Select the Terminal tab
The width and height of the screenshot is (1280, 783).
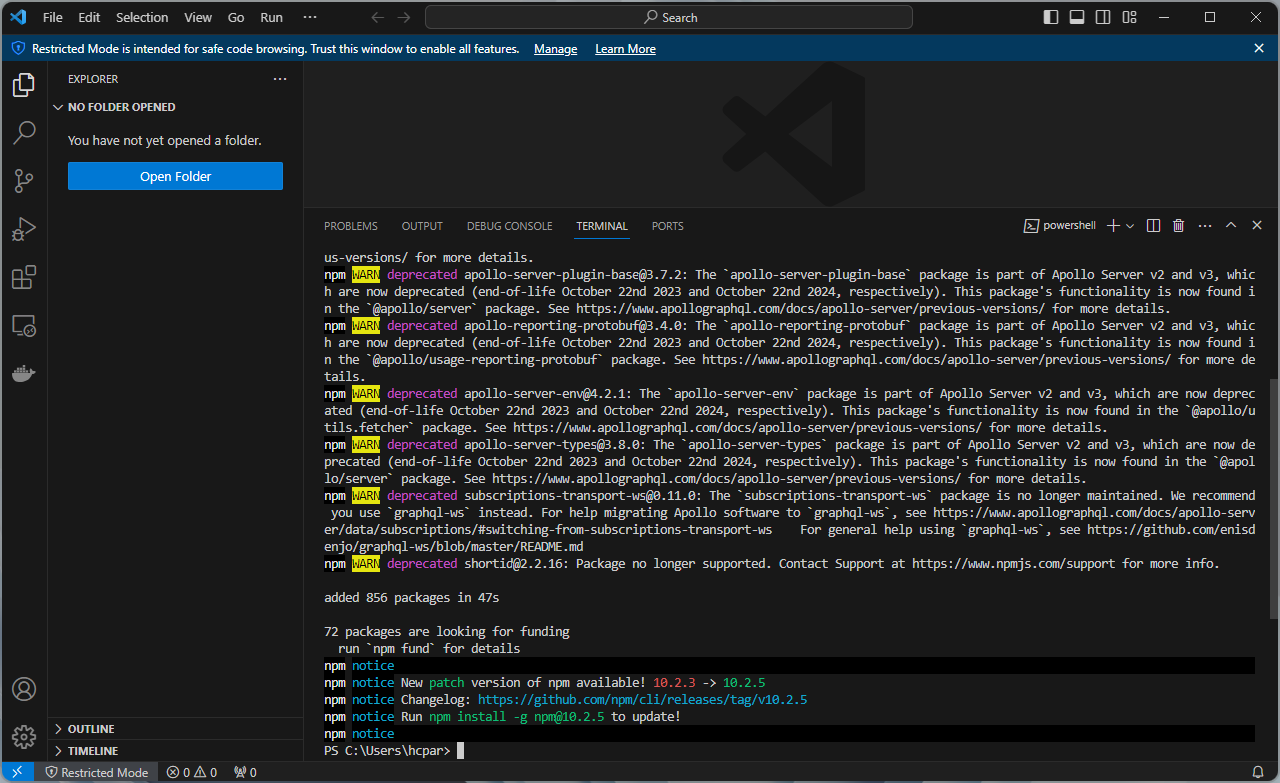[x=602, y=226]
